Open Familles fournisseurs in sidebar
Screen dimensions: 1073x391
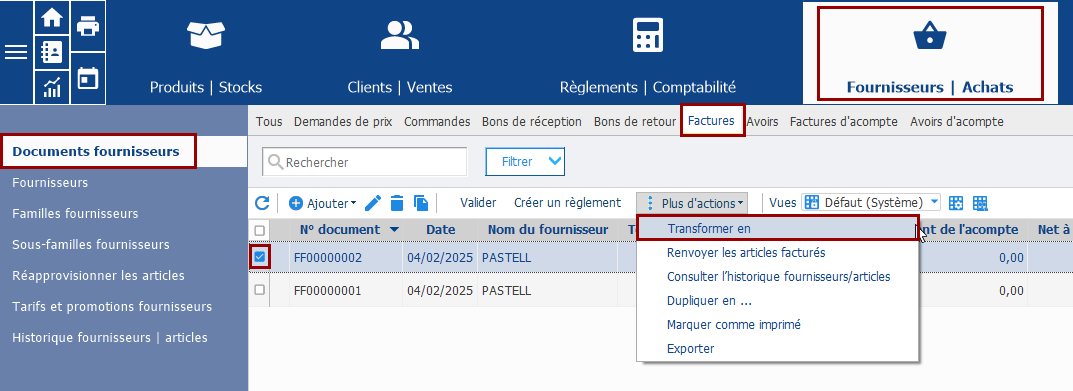pos(75,214)
